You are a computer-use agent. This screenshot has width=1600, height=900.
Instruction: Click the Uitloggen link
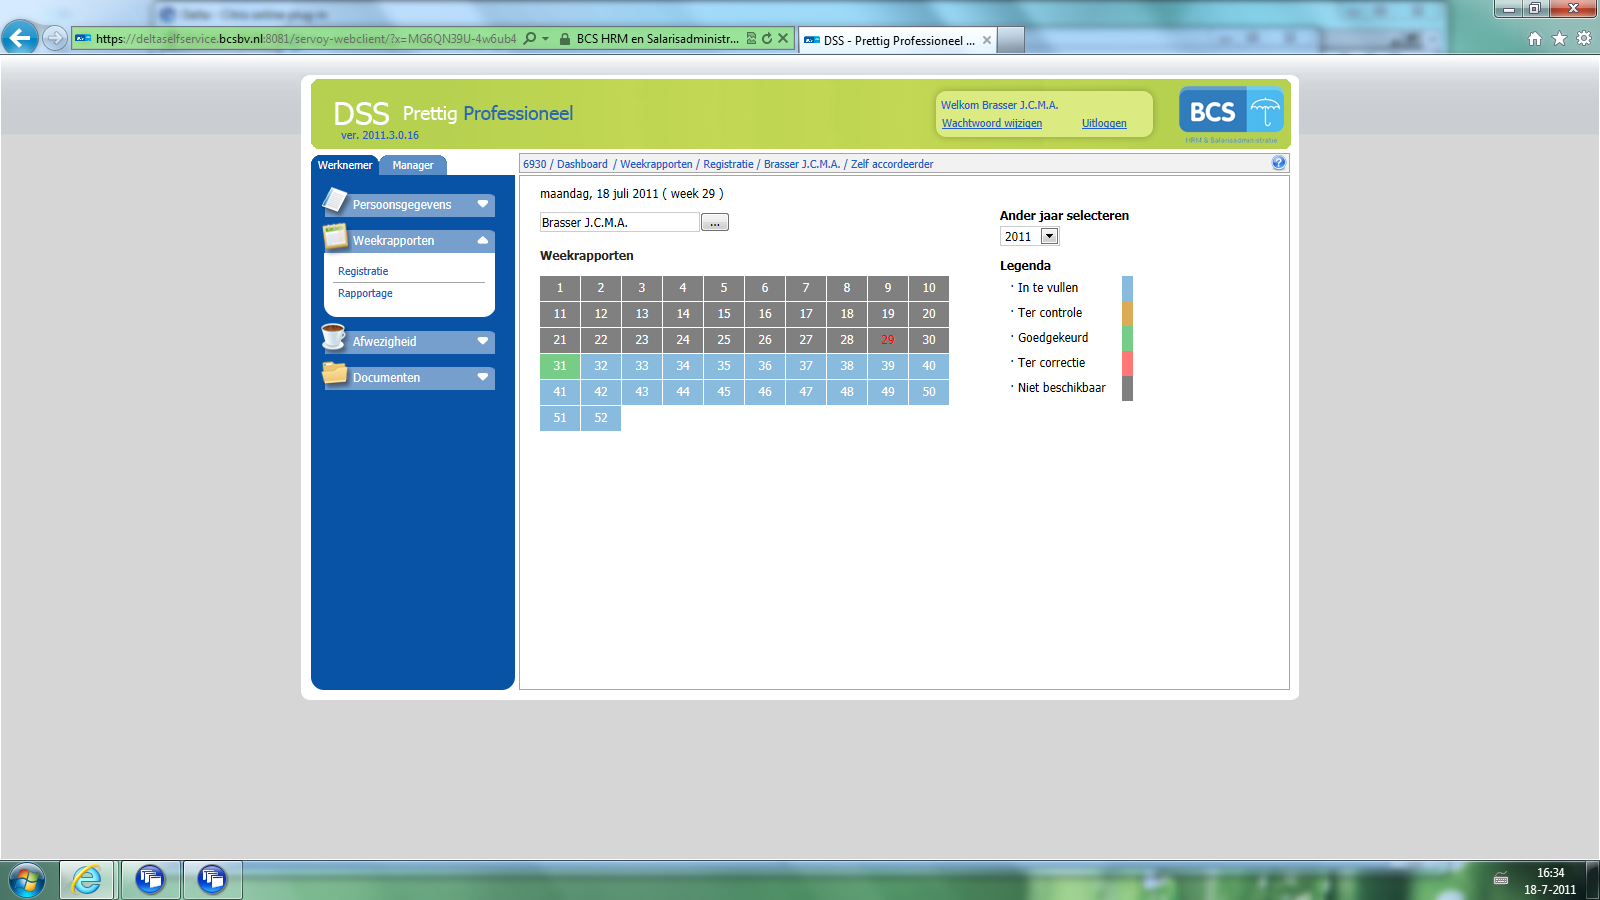click(x=1104, y=123)
